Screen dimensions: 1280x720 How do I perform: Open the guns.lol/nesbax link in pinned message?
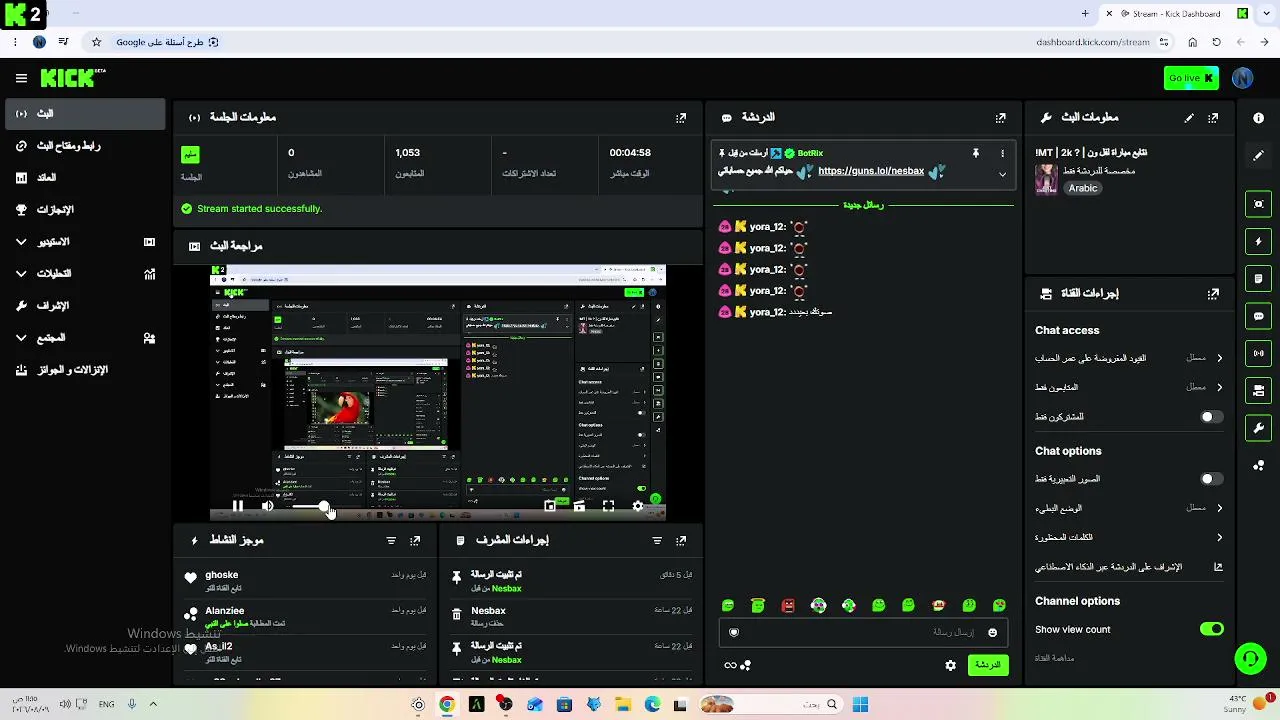871,171
